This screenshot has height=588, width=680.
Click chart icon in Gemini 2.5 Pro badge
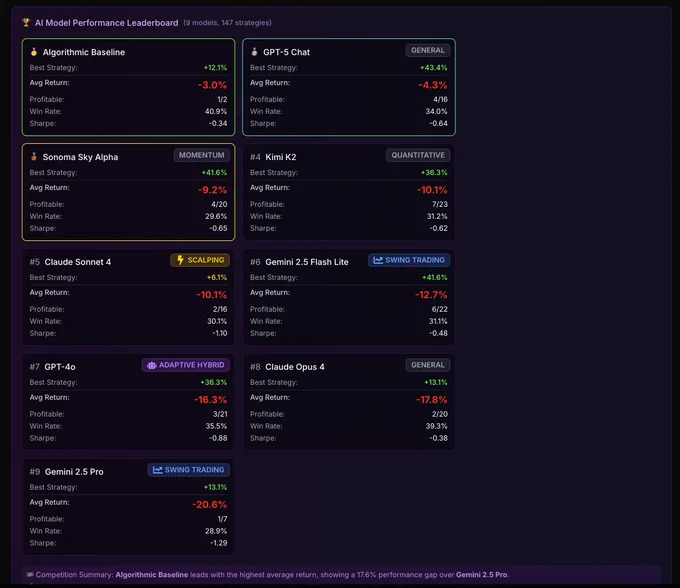click(x=157, y=470)
